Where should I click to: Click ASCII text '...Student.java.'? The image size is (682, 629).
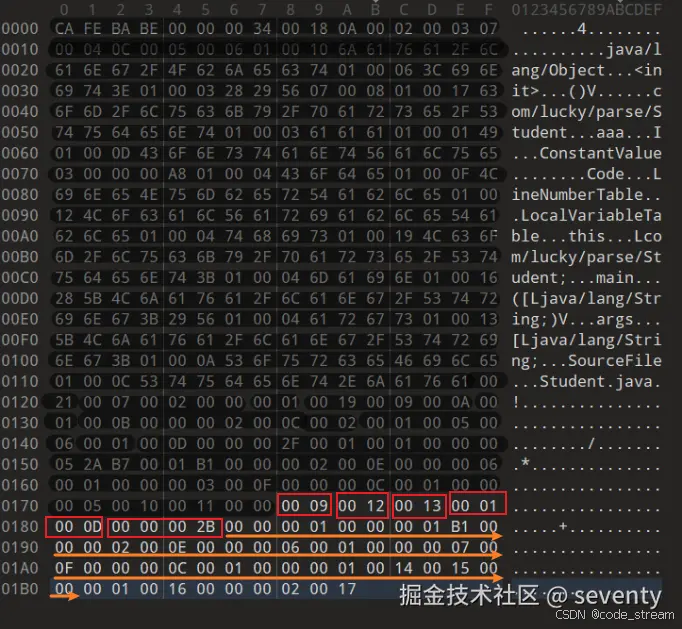pos(586,381)
